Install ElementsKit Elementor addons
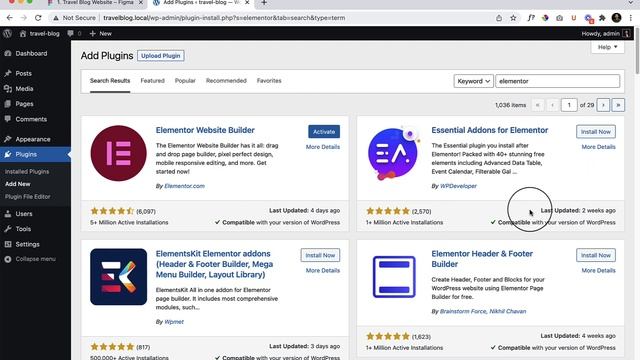640x360 pixels. [320, 256]
